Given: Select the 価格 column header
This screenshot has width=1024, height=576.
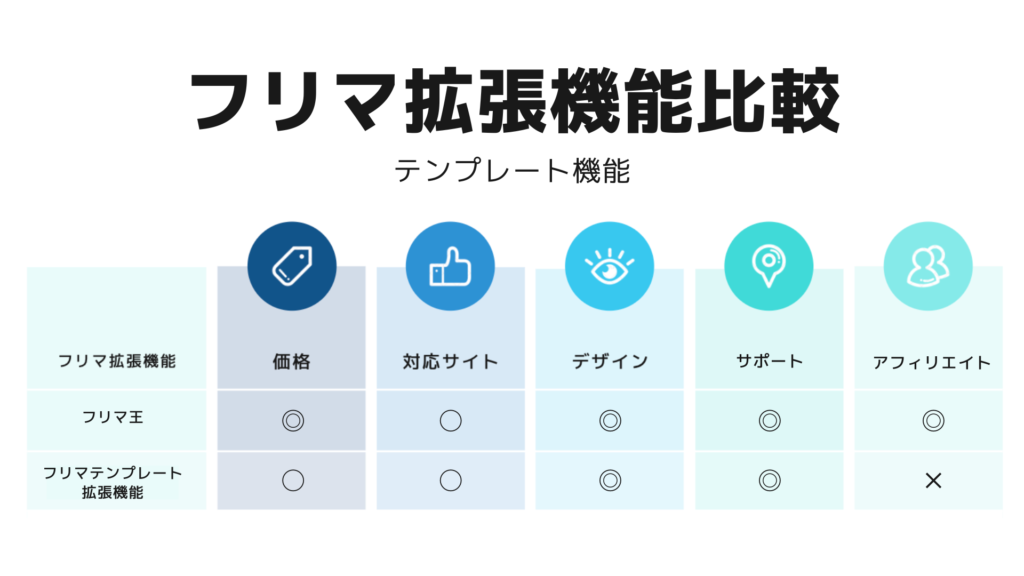Looking at the screenshot, I should 291,361.
